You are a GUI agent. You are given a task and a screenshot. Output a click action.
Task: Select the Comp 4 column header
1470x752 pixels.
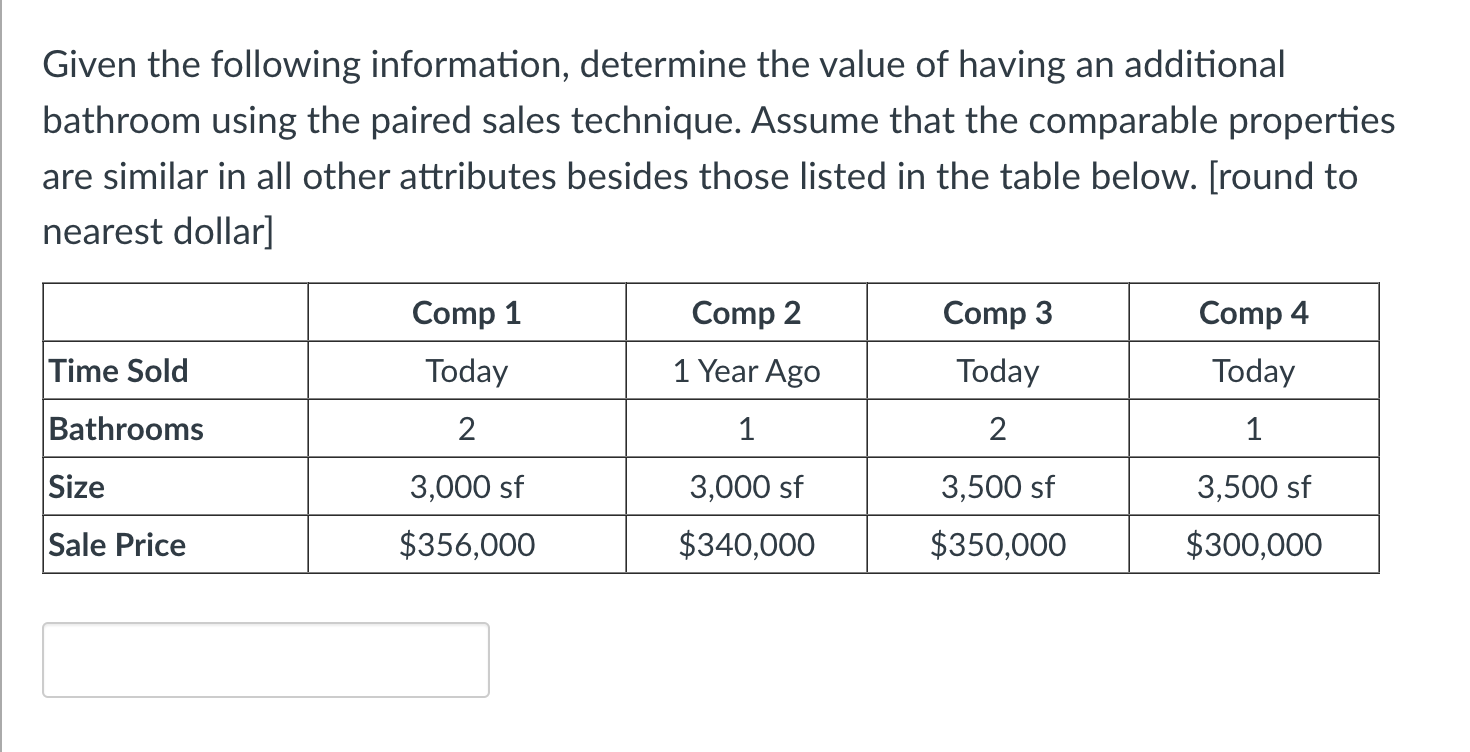(1253, 312)
